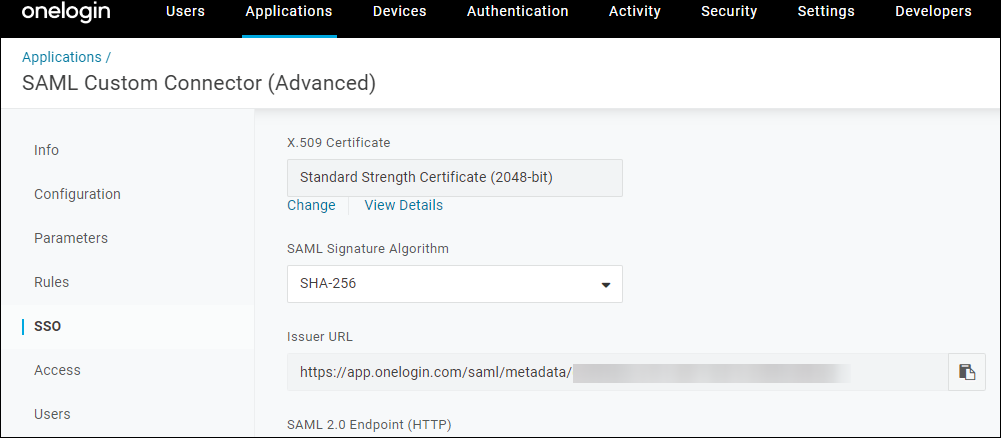Open the Authentication top menu
The width and height of the screenshot is (1001, 438).
(518, 11)
